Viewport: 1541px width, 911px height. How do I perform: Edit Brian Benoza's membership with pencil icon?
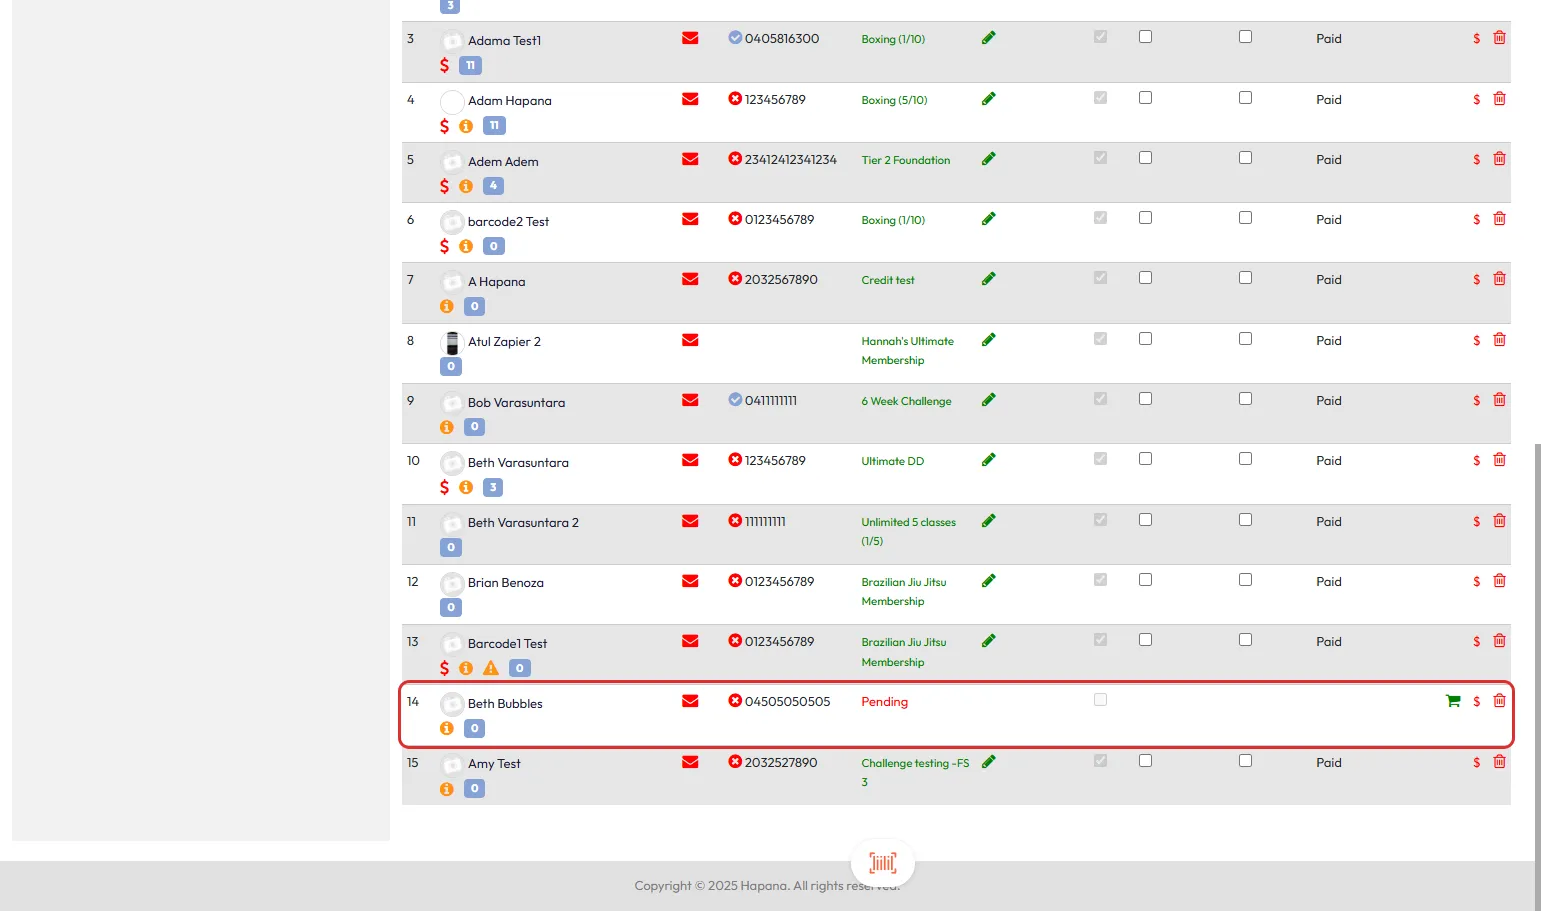tap(988, 581)
